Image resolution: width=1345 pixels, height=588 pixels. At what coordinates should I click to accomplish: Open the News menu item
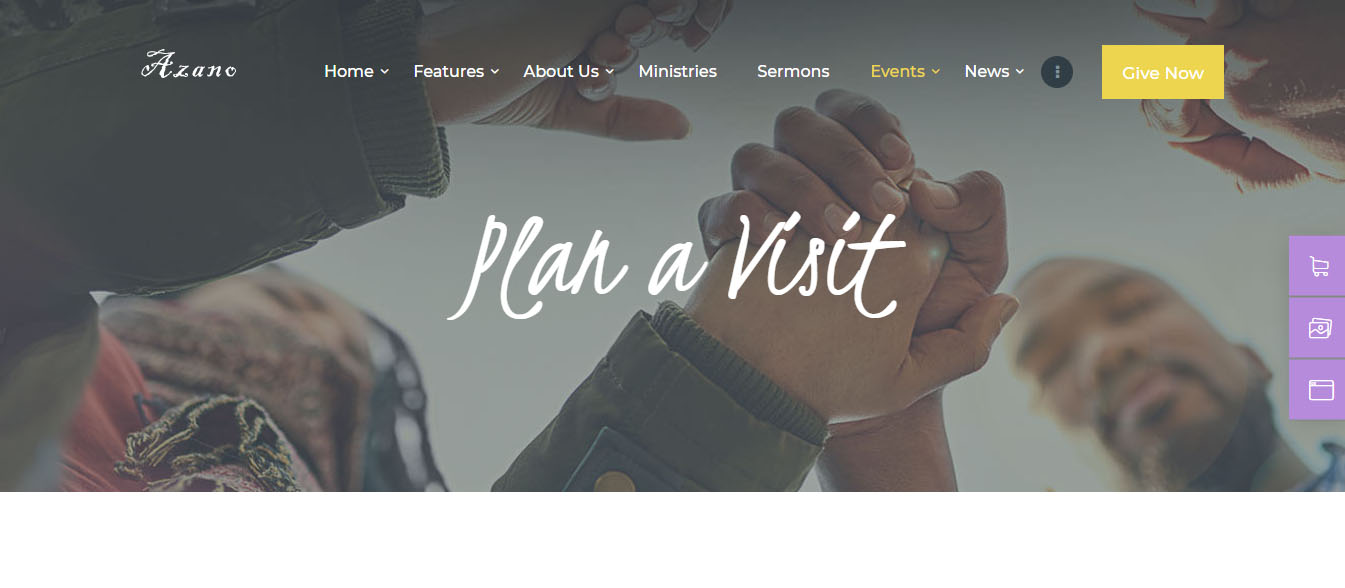pos(987,72)
